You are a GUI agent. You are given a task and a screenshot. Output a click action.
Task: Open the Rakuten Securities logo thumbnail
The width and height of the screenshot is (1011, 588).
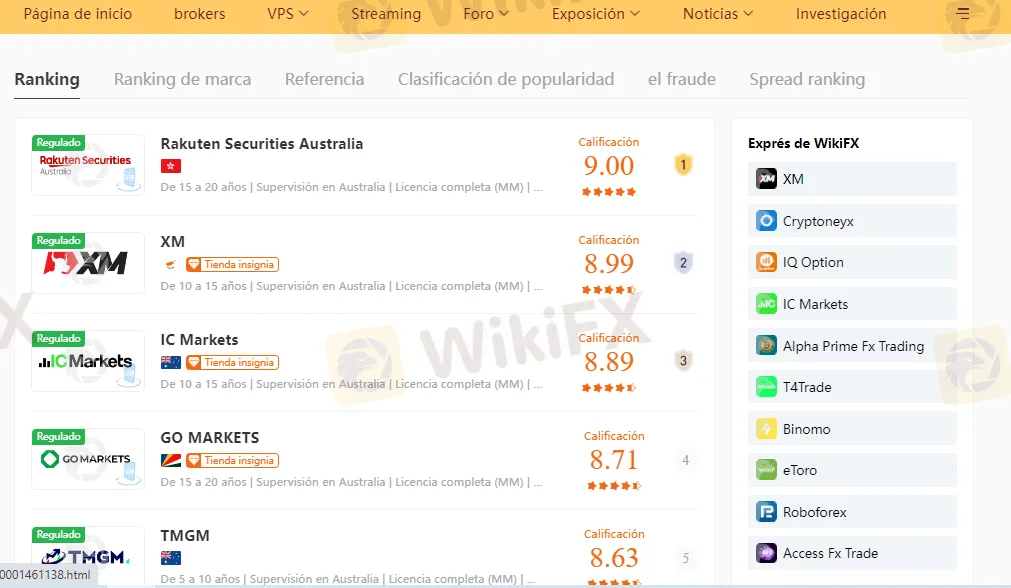pos(88,165)
